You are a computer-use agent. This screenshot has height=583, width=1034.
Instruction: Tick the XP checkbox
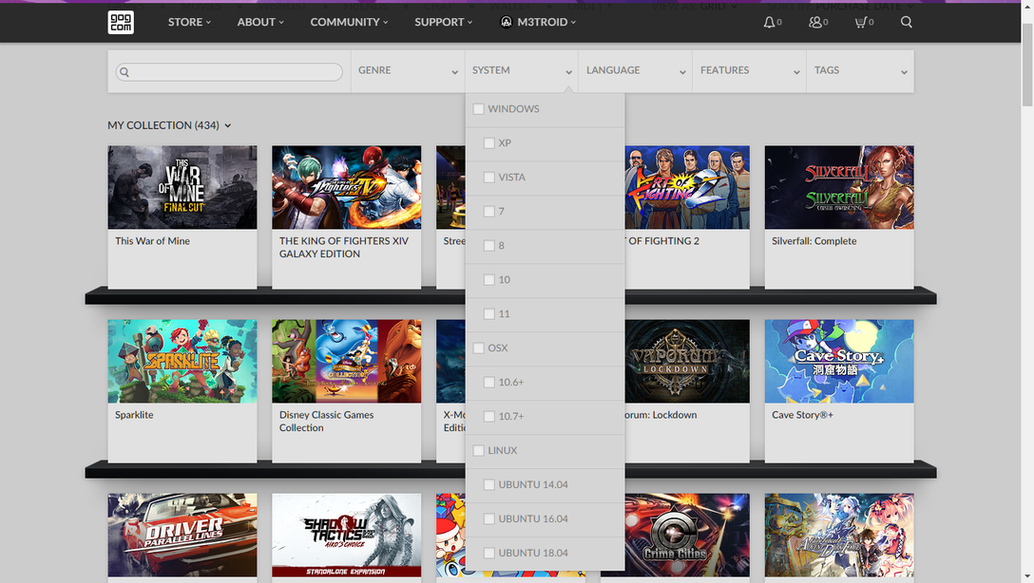point(489,143)
